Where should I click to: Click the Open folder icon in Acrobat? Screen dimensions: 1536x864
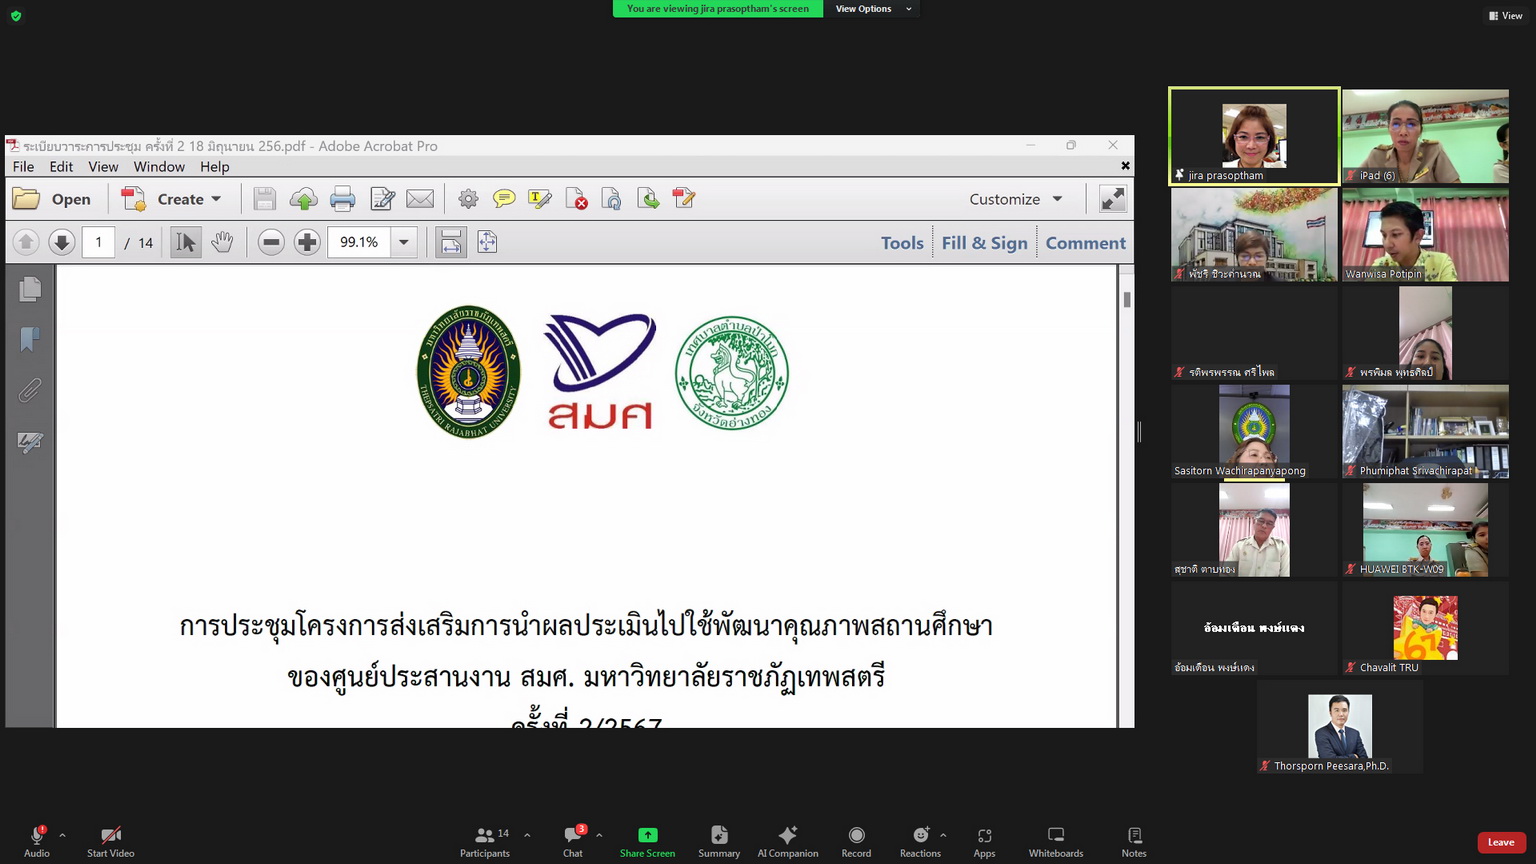pos(27,199)
